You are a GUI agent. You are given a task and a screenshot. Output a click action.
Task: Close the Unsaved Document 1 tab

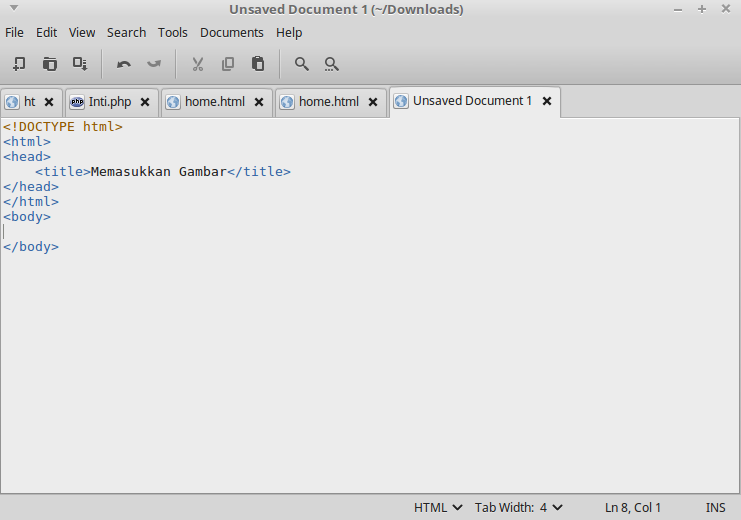pyautogui.click(x=547, y=101)
